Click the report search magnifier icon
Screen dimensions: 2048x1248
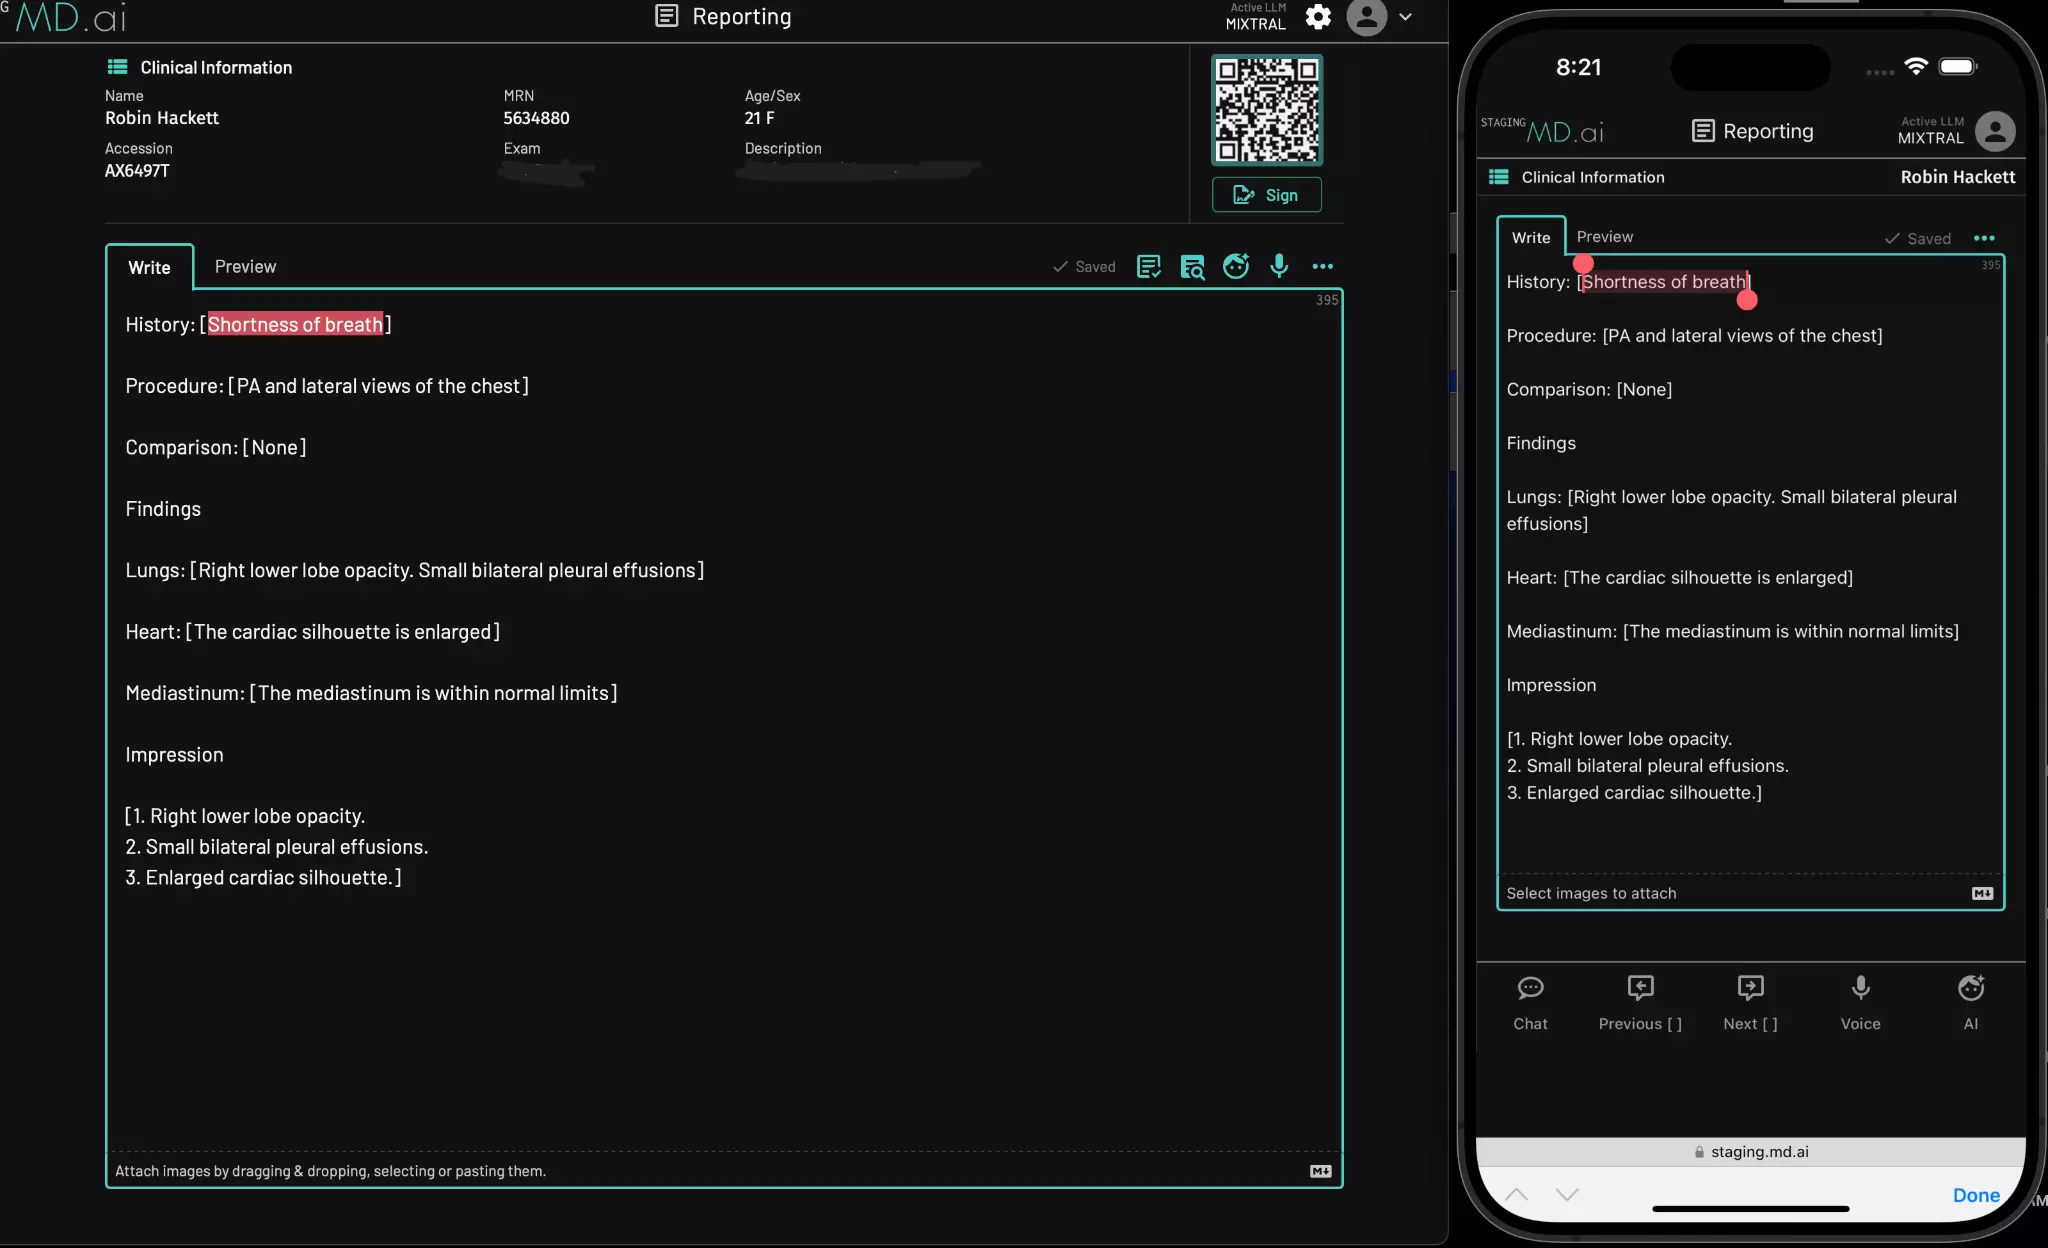(x=1192, y=266)
